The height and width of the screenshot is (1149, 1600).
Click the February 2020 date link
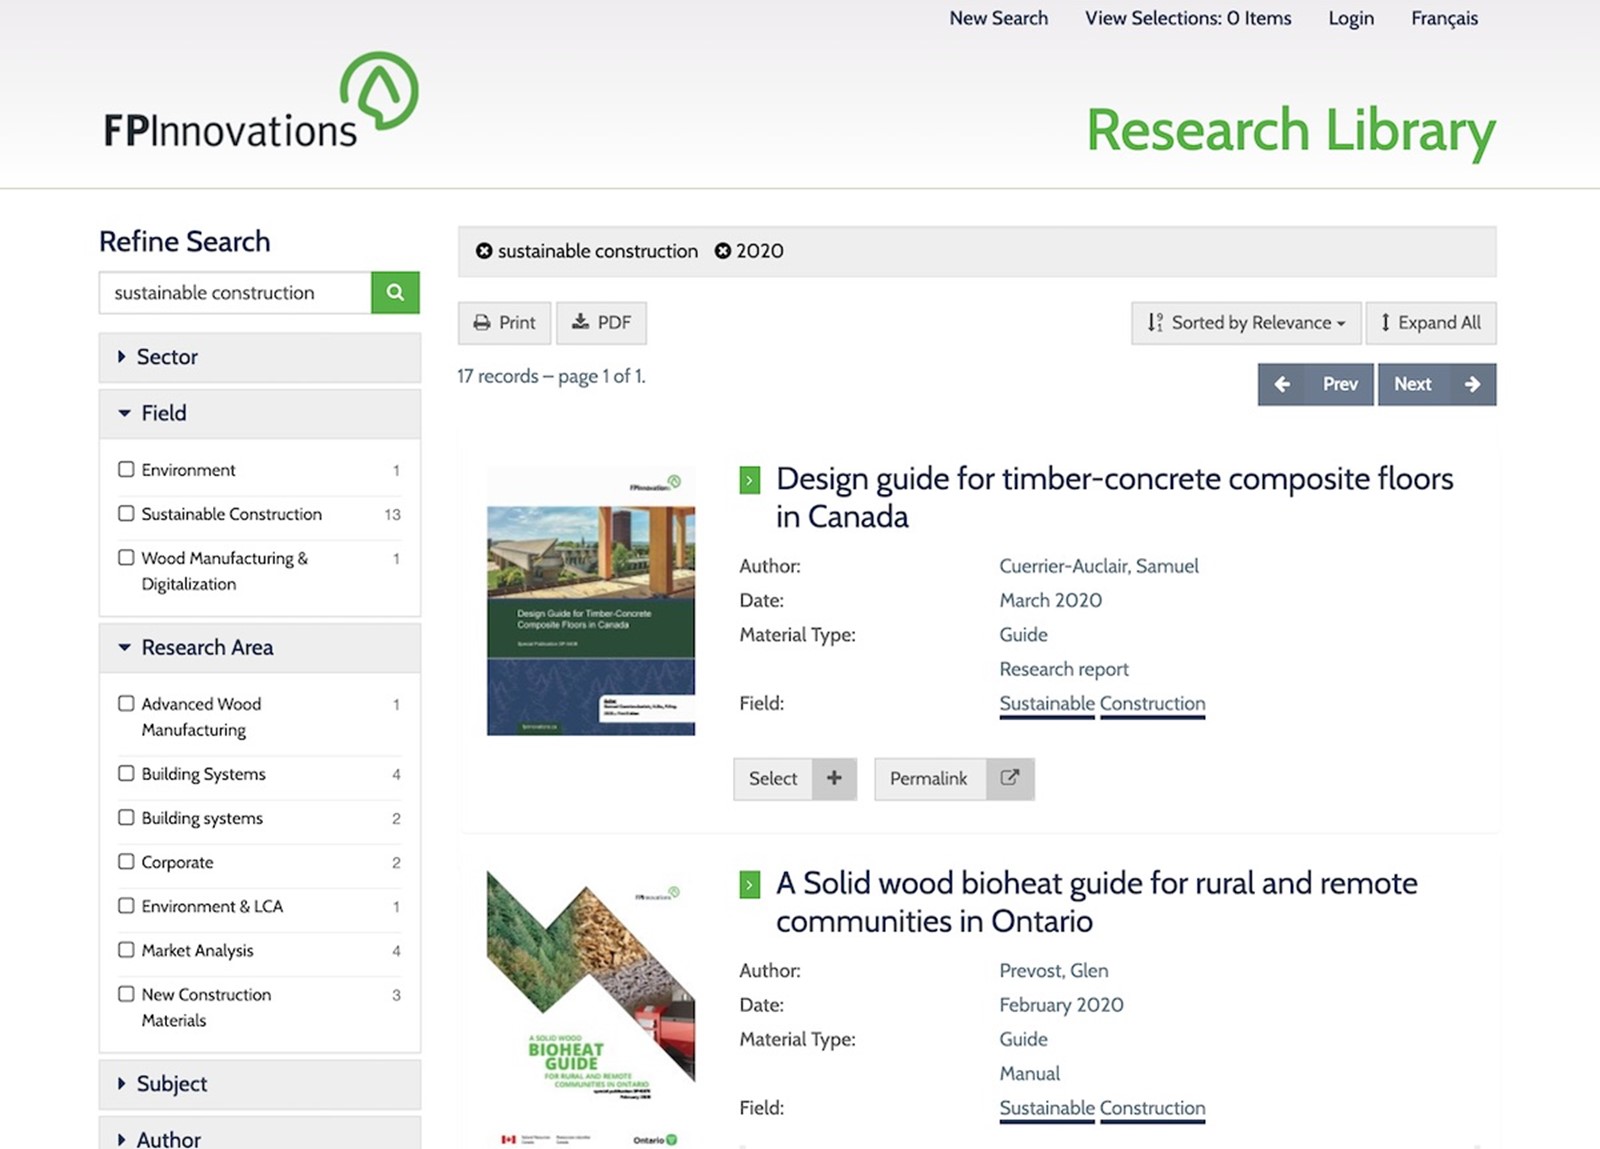coord(1062,1004)
